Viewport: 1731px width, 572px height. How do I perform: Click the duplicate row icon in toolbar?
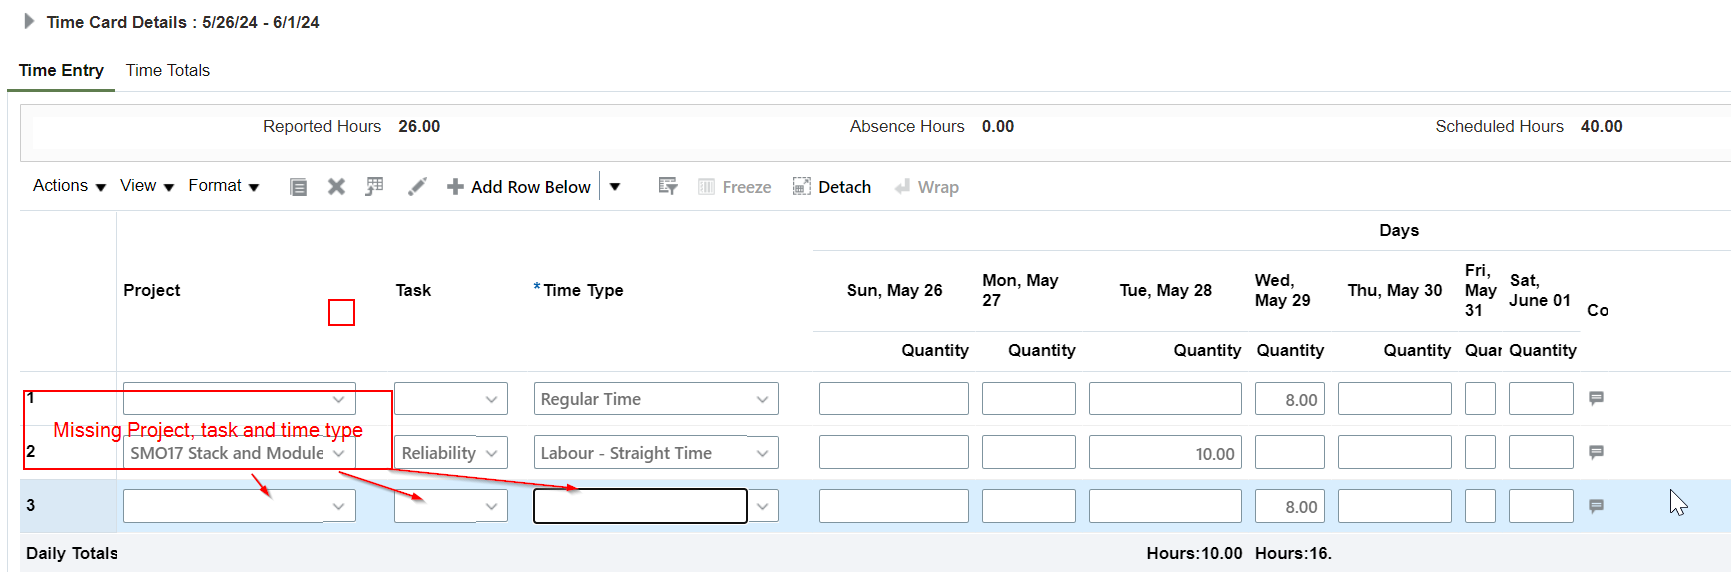[298, 187]
